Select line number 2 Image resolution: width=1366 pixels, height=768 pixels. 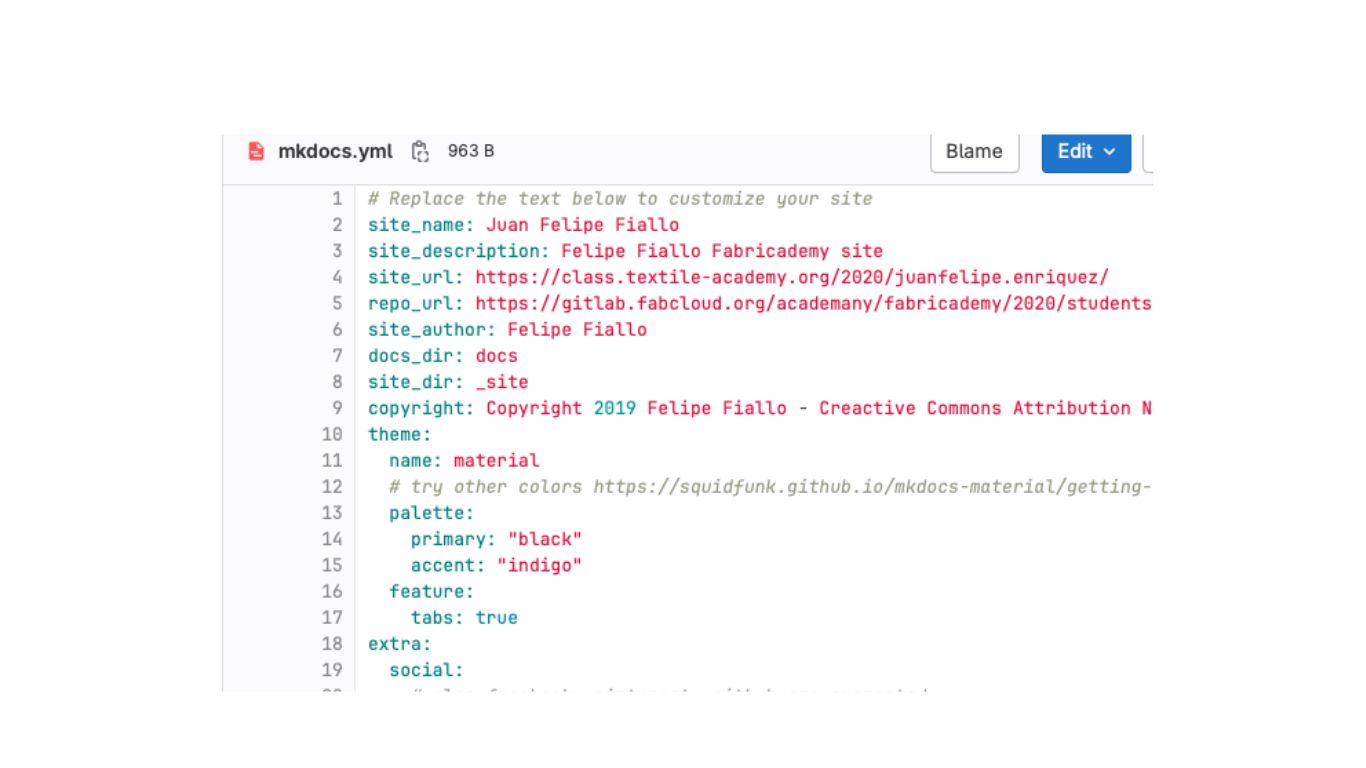point(337,225)
